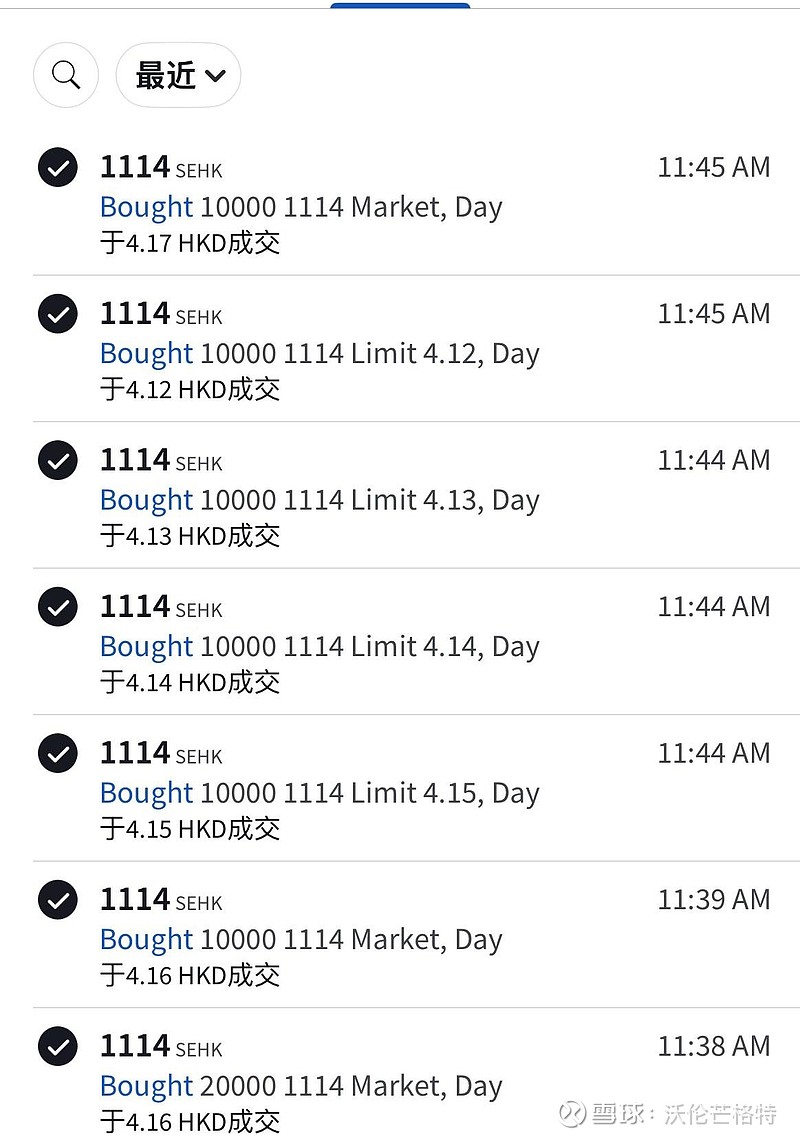Tap the checkmark icon of the 11:39 AM order

click(58, 900)
